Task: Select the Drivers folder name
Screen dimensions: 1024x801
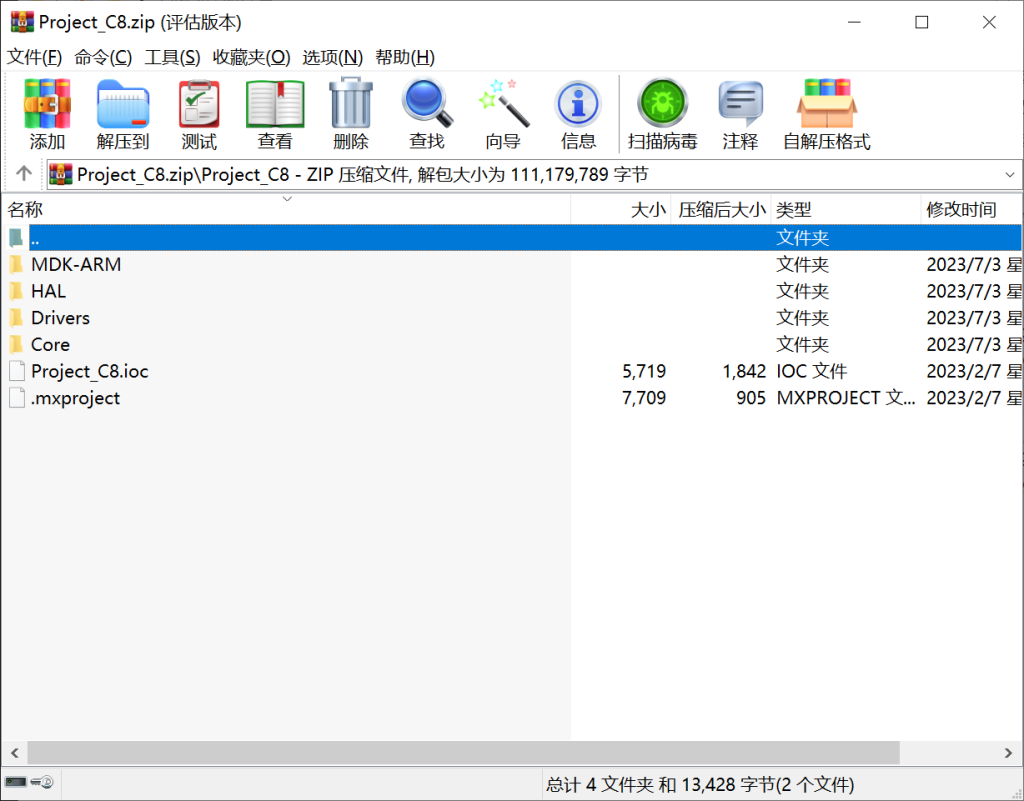Action: [60, 318]
